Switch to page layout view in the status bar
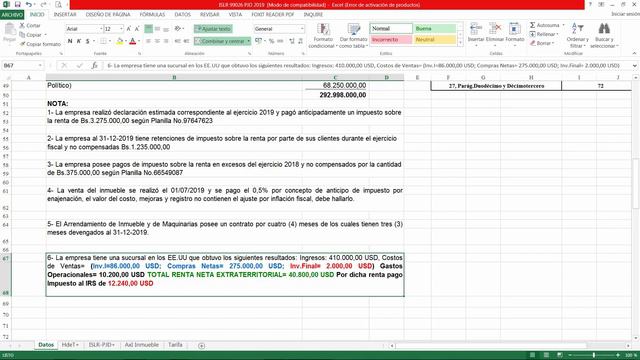 coord(546,355)
